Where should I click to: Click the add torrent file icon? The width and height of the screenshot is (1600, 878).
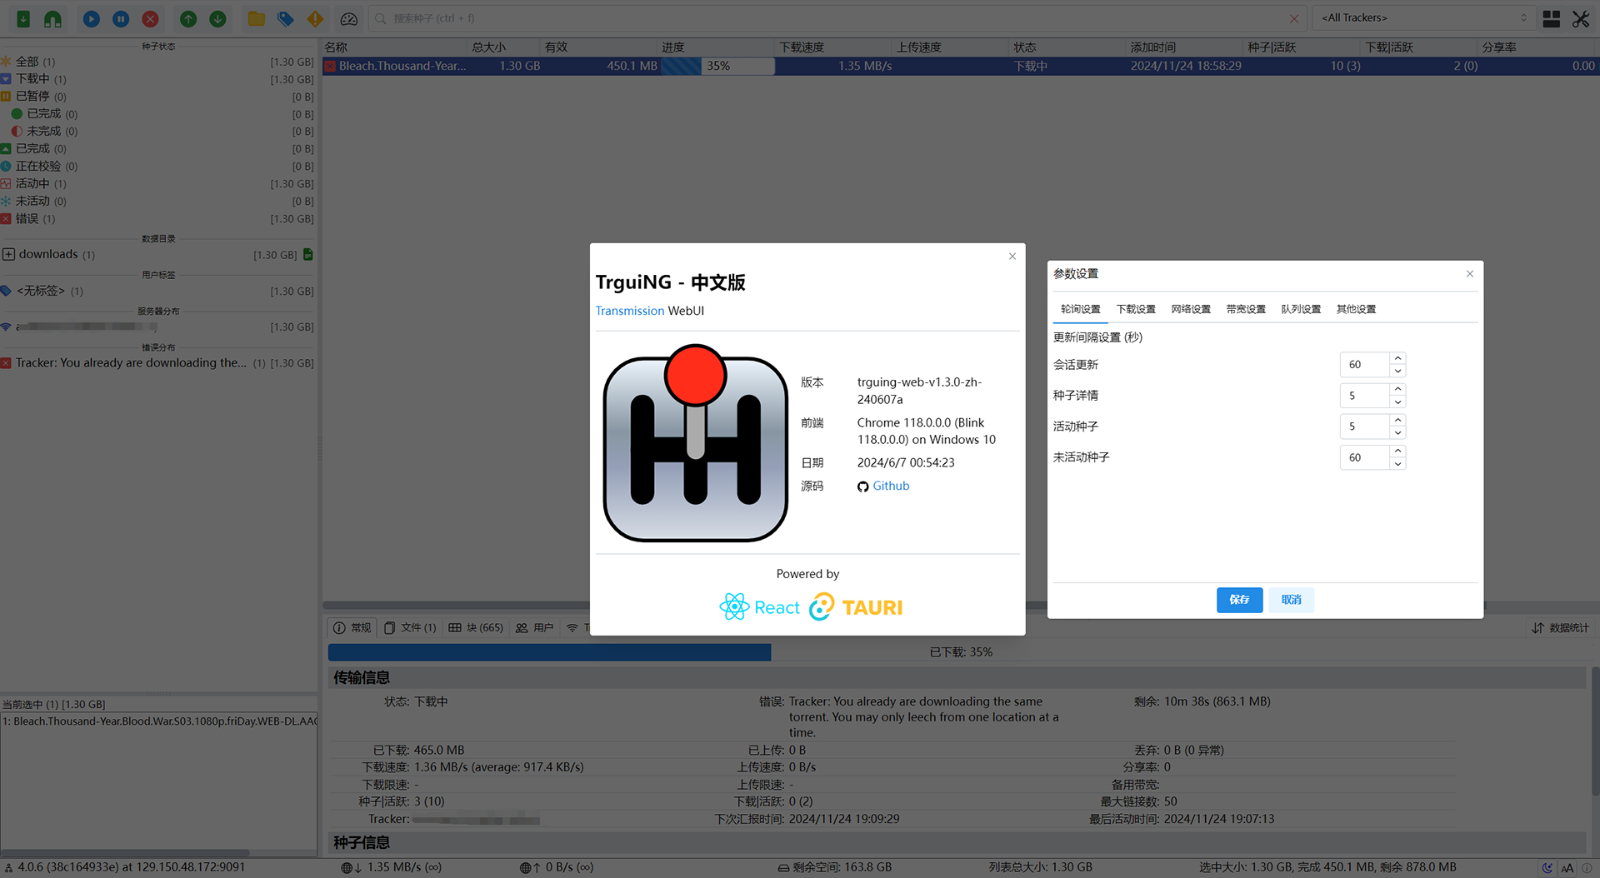click(23, 18)
